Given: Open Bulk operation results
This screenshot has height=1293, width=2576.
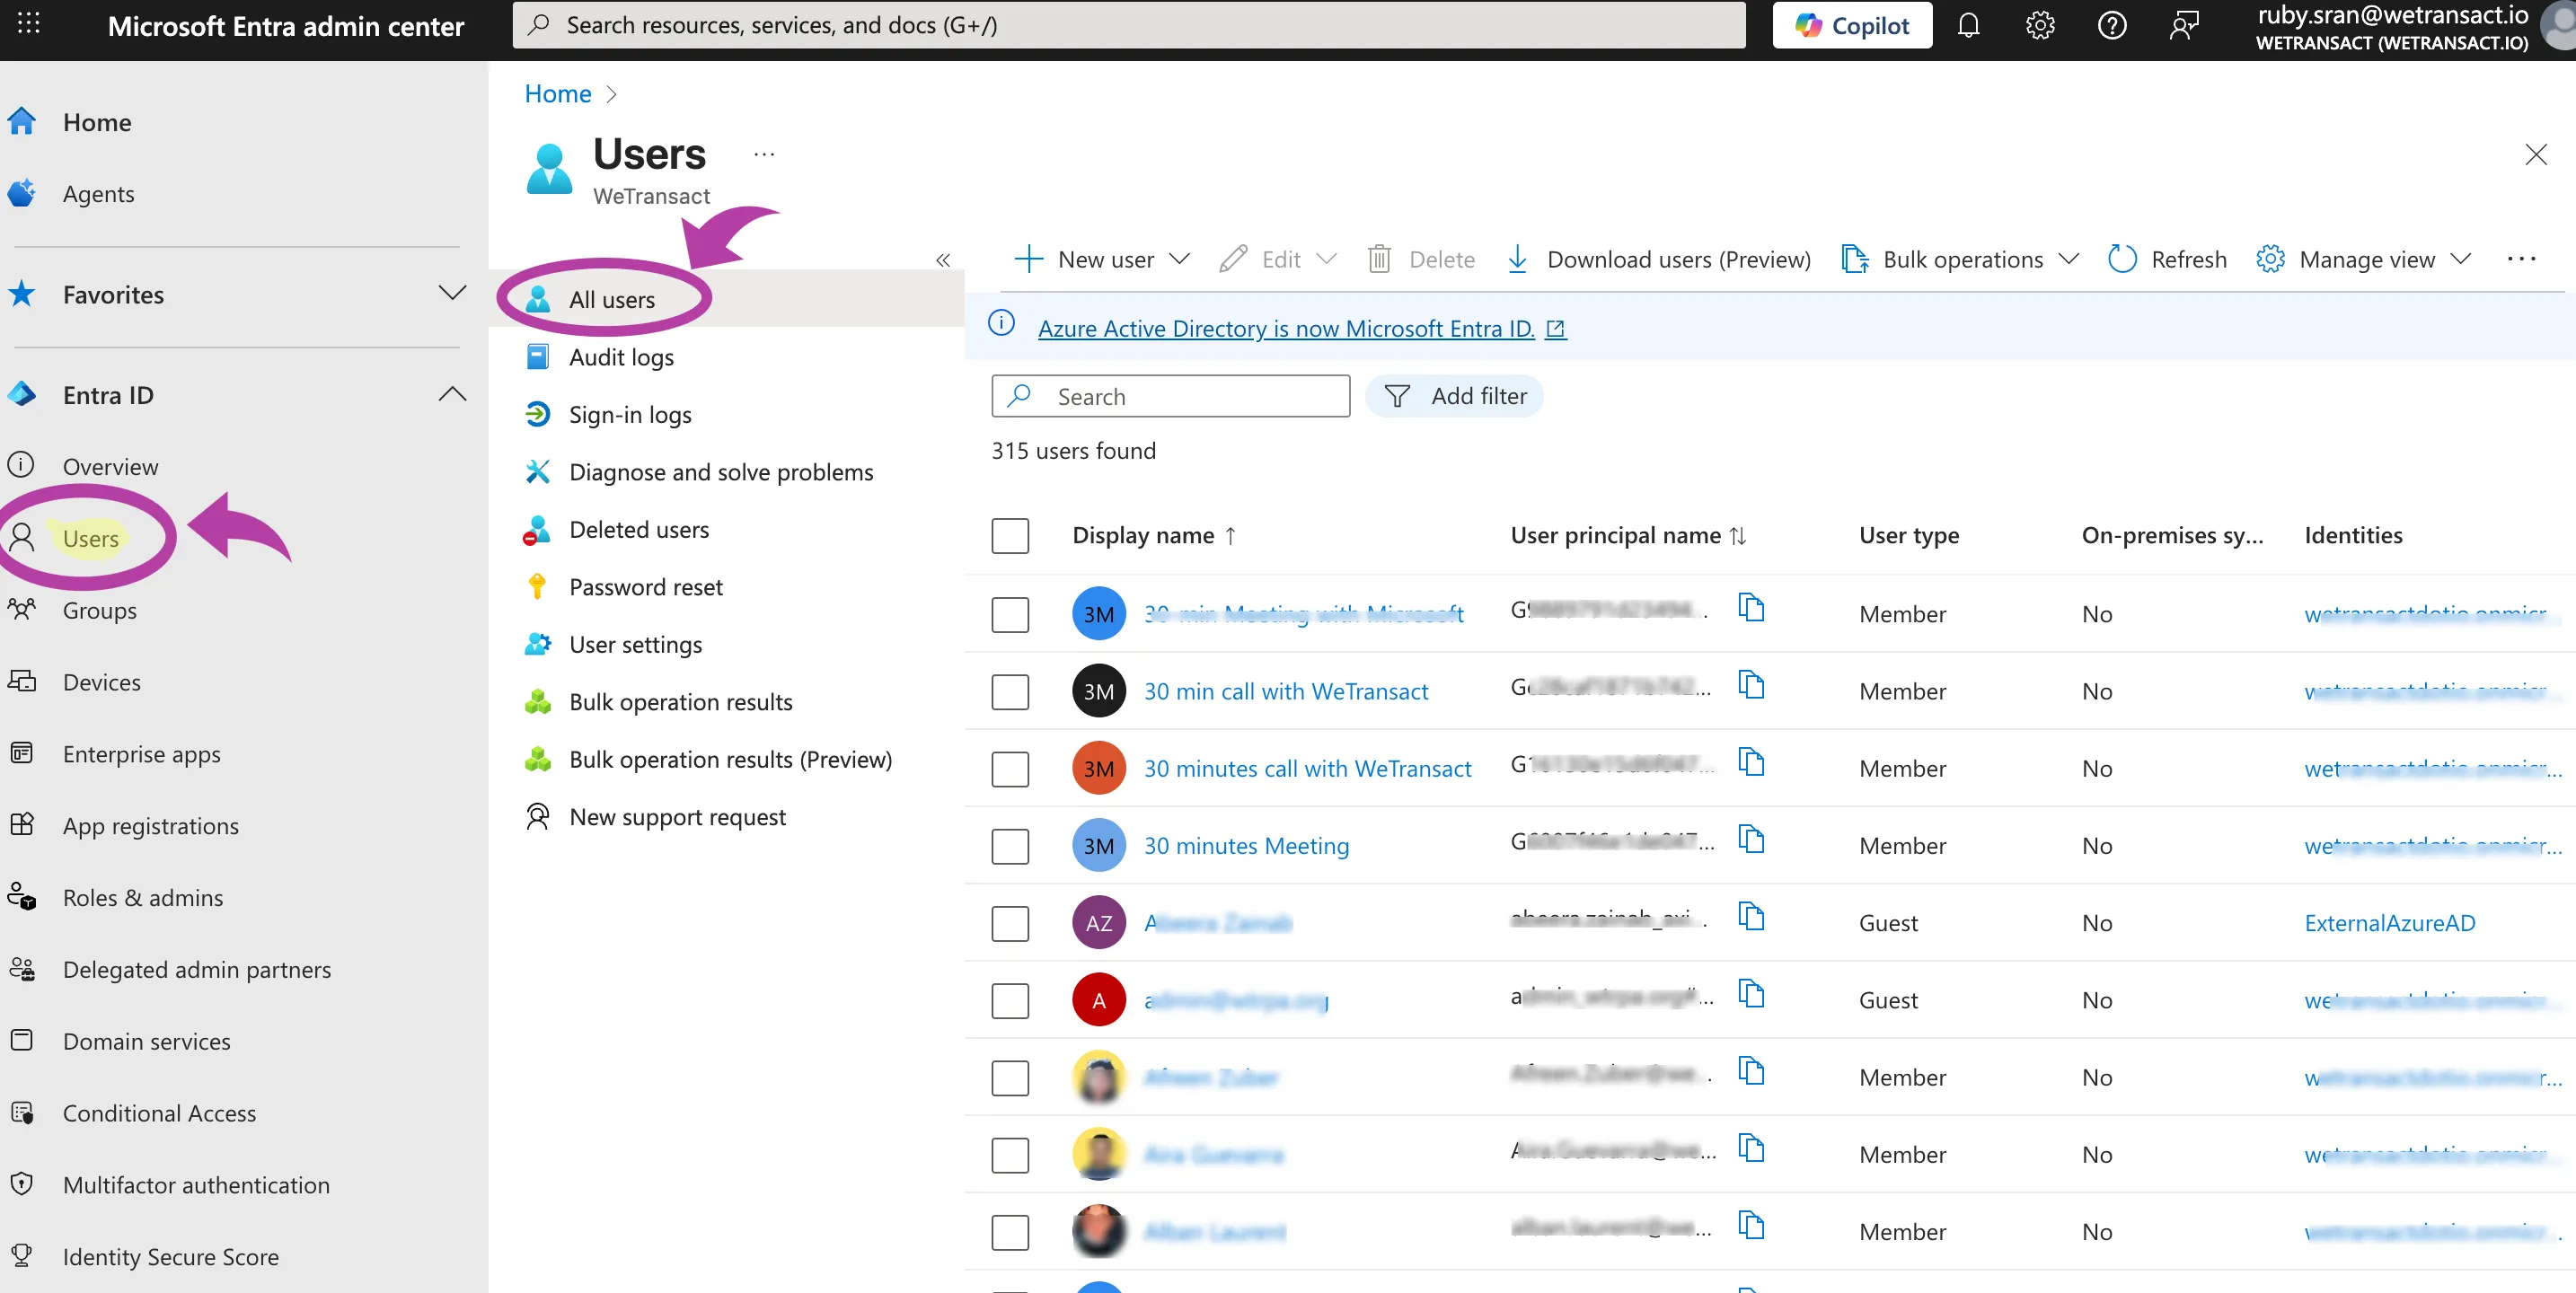Looking at the screenshot, I should click(x=680, y=702).
